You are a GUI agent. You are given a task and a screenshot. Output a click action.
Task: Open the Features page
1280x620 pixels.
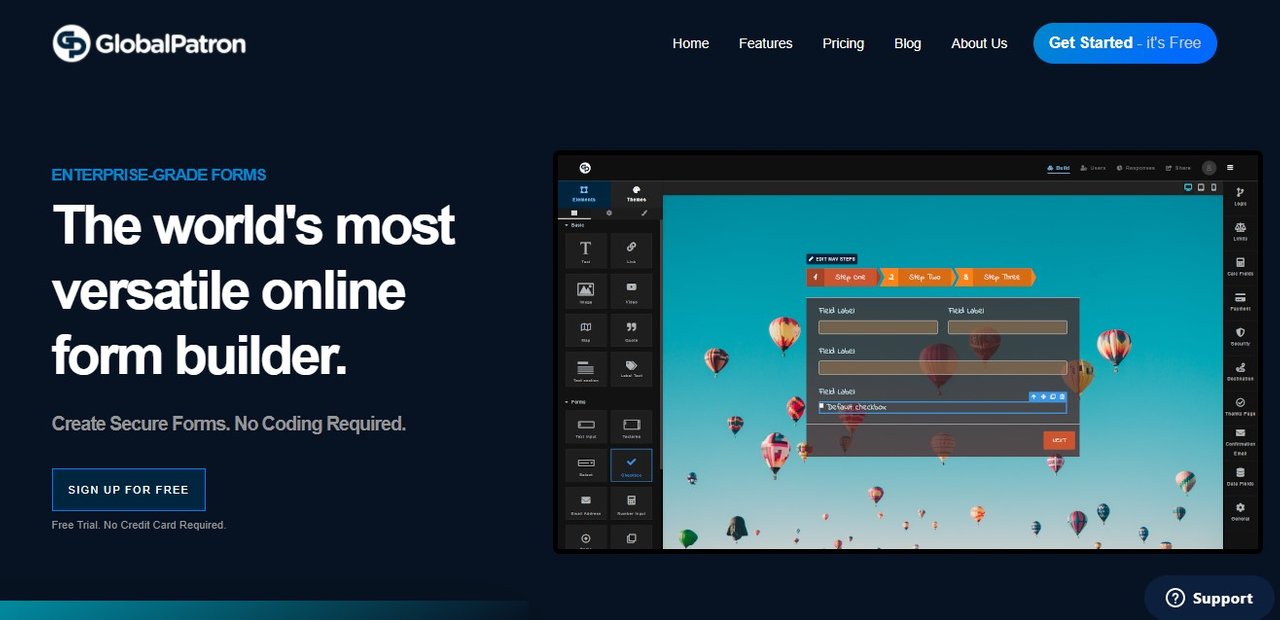pos(766,43)
